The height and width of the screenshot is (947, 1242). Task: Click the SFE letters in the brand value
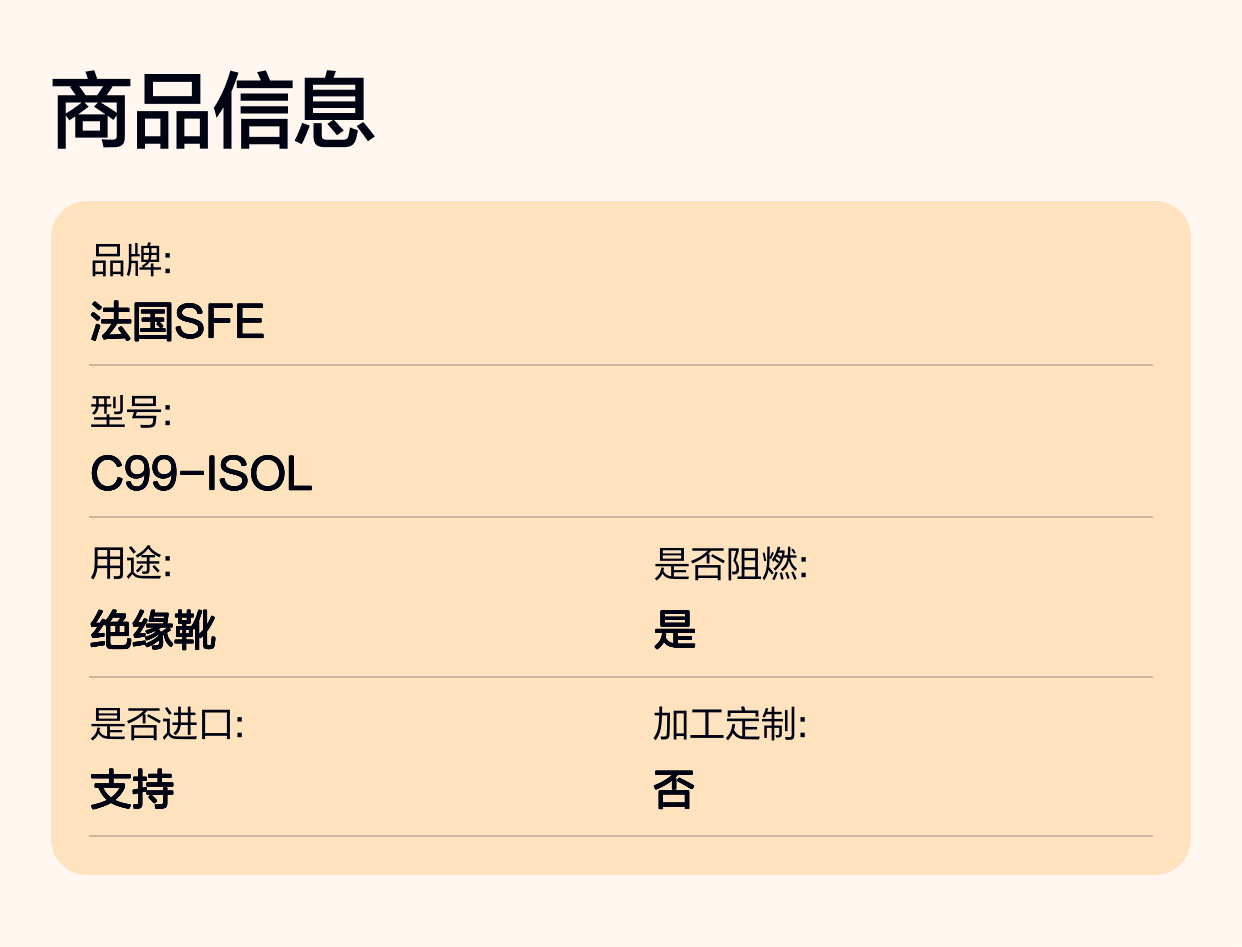tap(220, 322)
